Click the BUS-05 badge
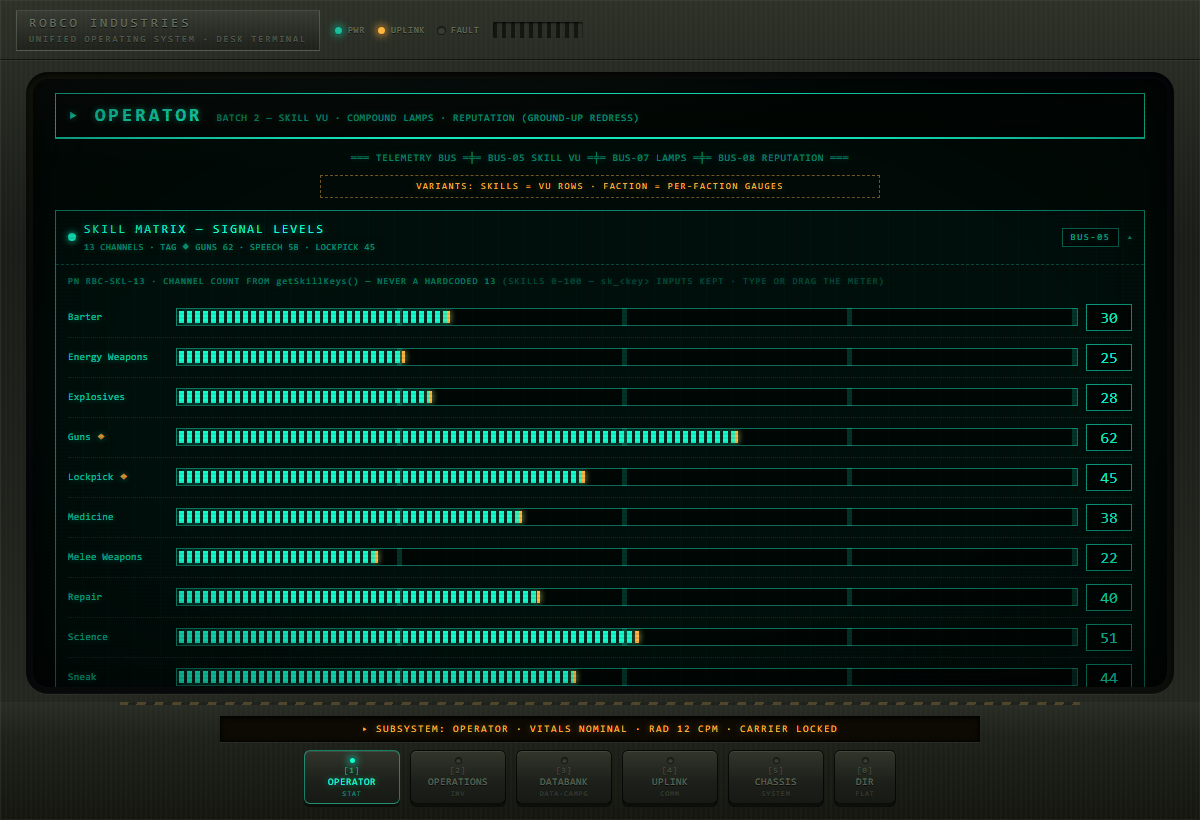The width and height of the screenshot is (1200, 820). (x=1090, y=237)
